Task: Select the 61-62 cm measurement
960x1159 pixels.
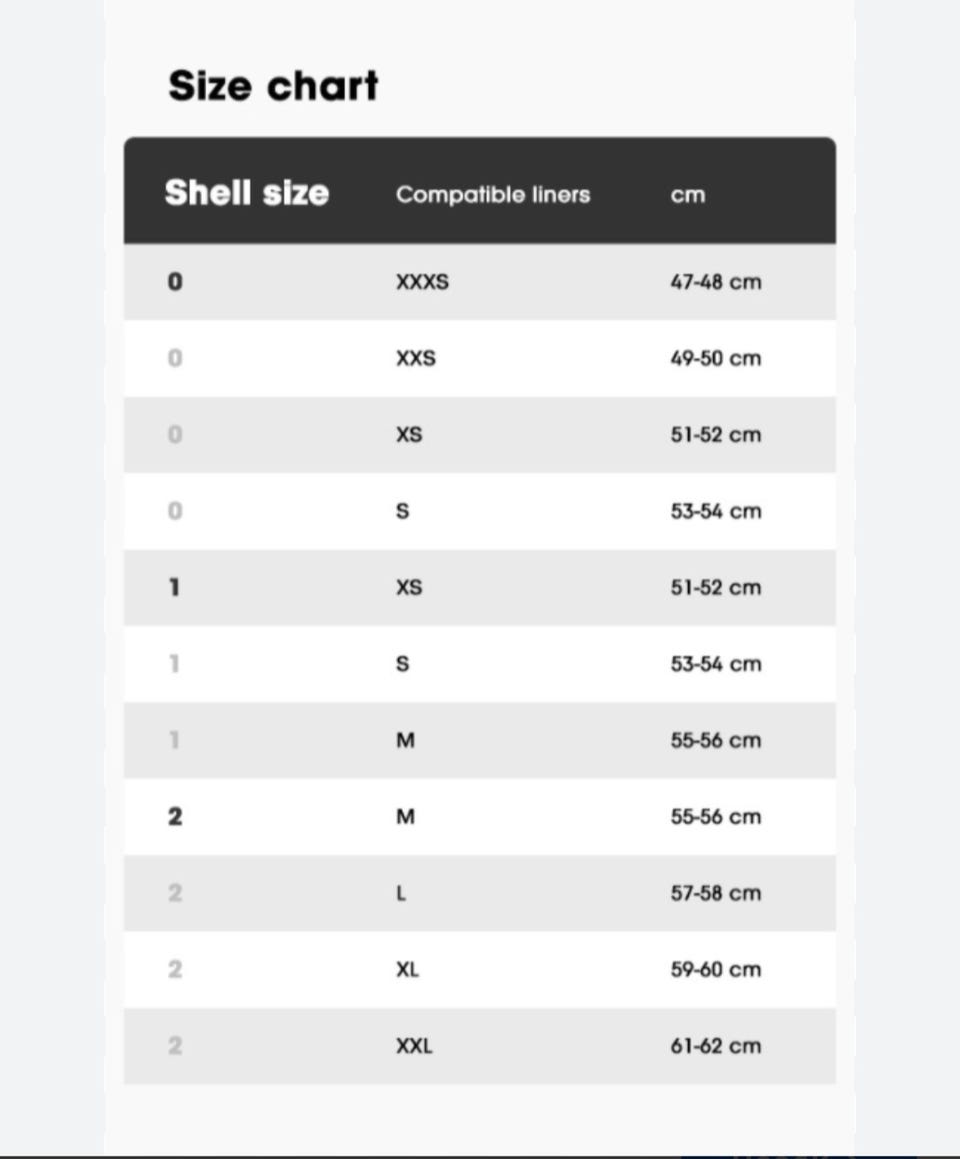Action: [715, 1046]
